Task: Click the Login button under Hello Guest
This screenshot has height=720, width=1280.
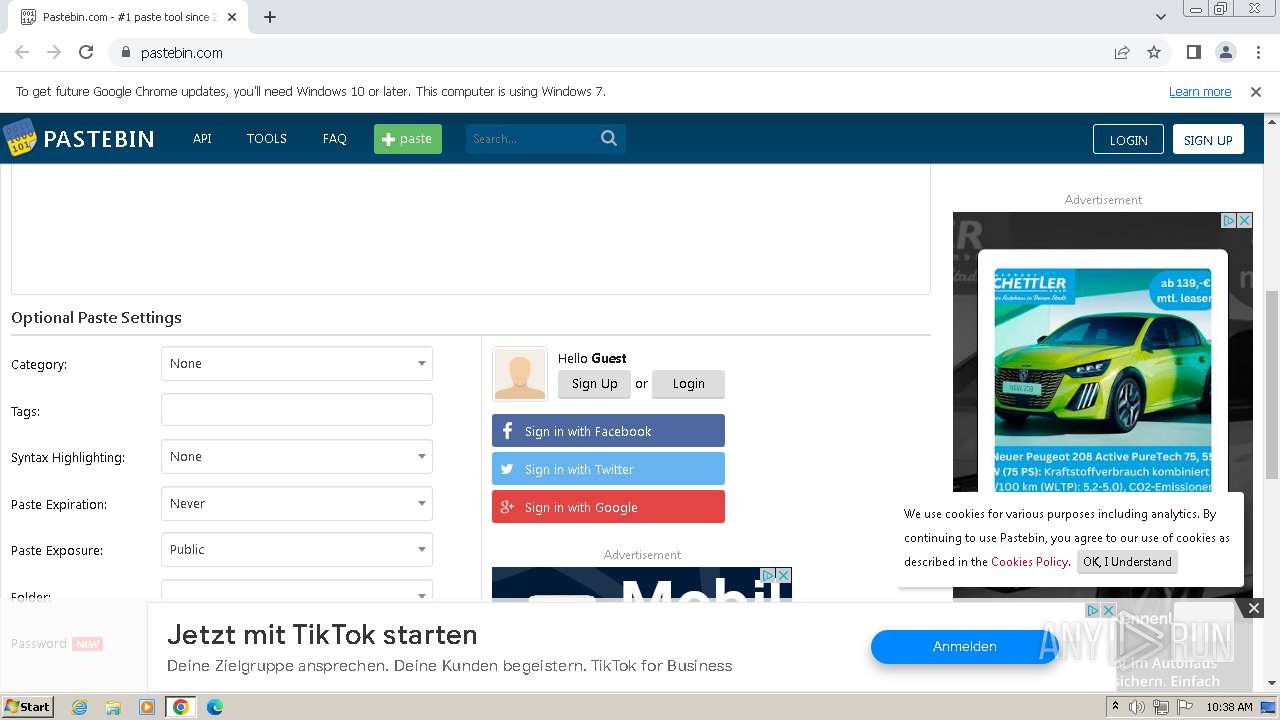Action: 688,384
